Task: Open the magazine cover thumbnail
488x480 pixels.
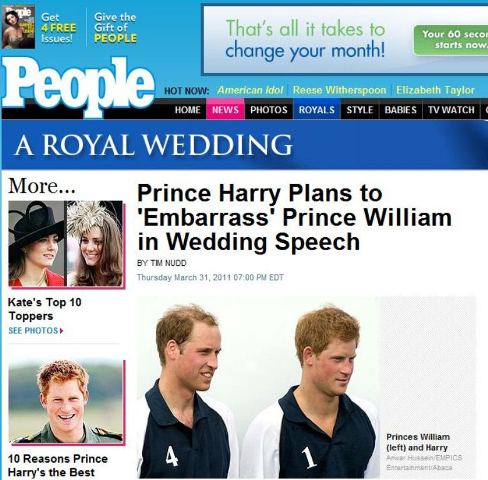Action: tap(18, 27)
